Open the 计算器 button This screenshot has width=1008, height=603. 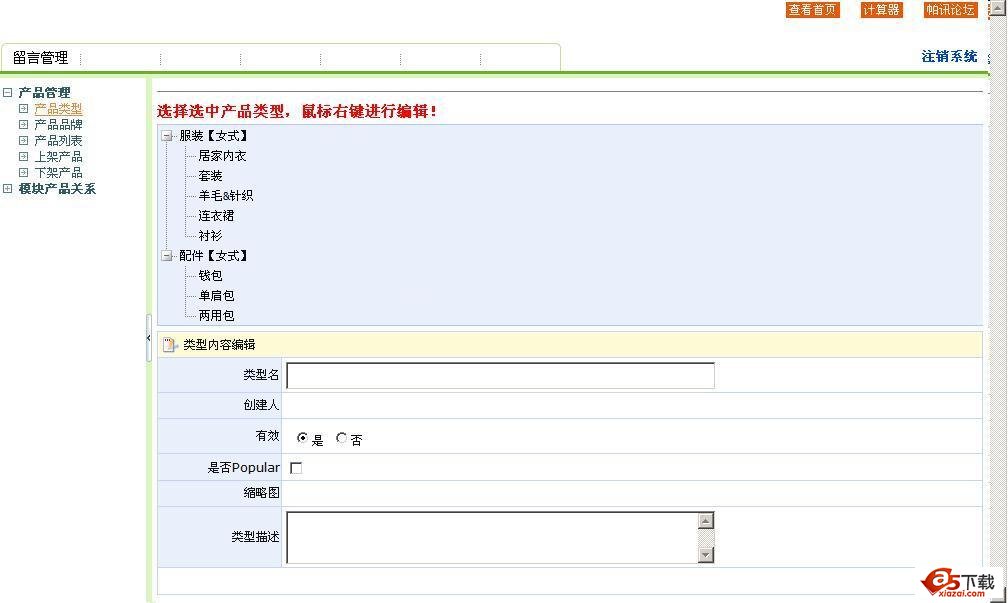(881, 10)
